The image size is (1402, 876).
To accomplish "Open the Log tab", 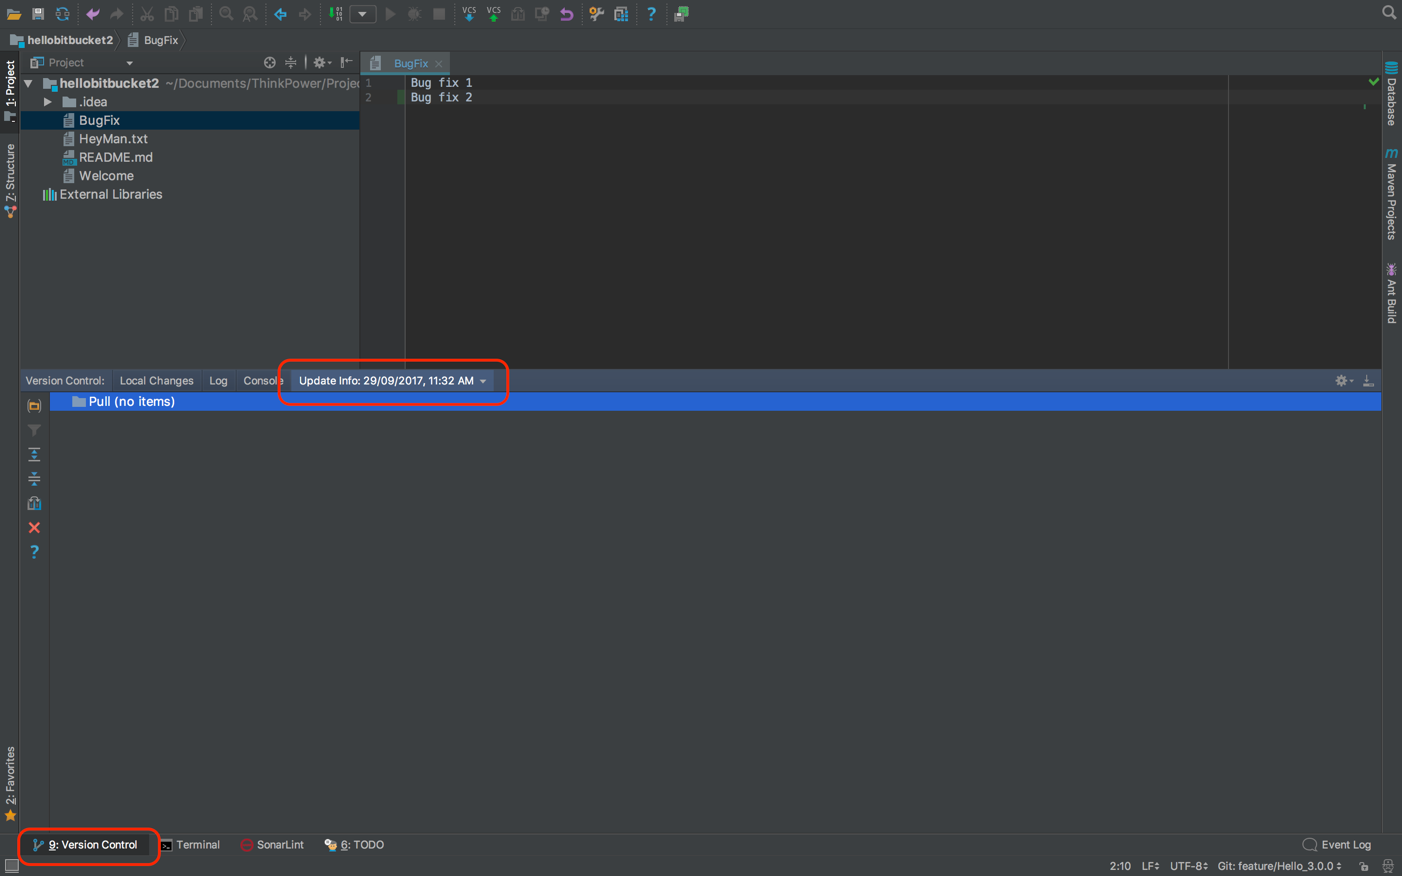I will 218,381.
